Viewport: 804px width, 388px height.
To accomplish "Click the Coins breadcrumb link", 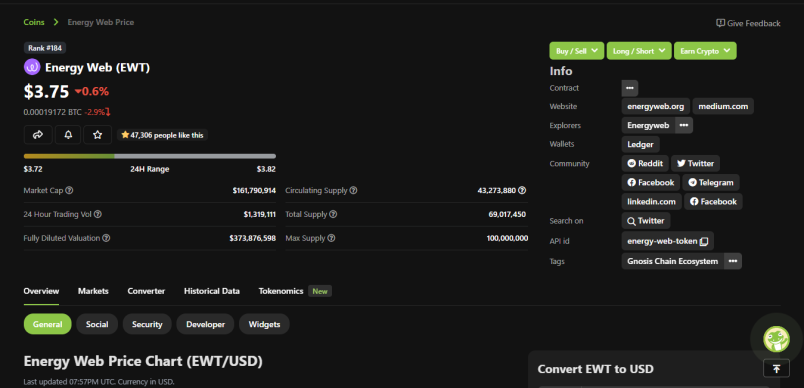I will click(34, 23).
